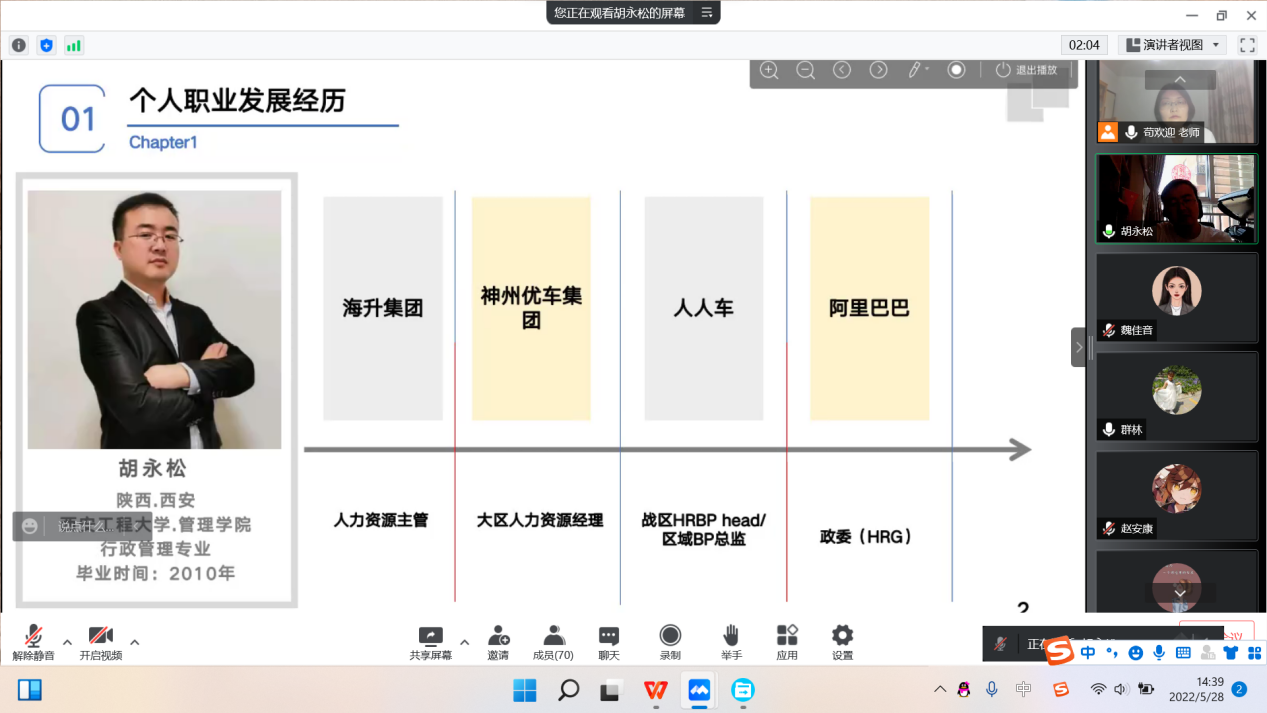Unmute the microphone (解除静音)
Screen dimensions: 1267x713
33,637
